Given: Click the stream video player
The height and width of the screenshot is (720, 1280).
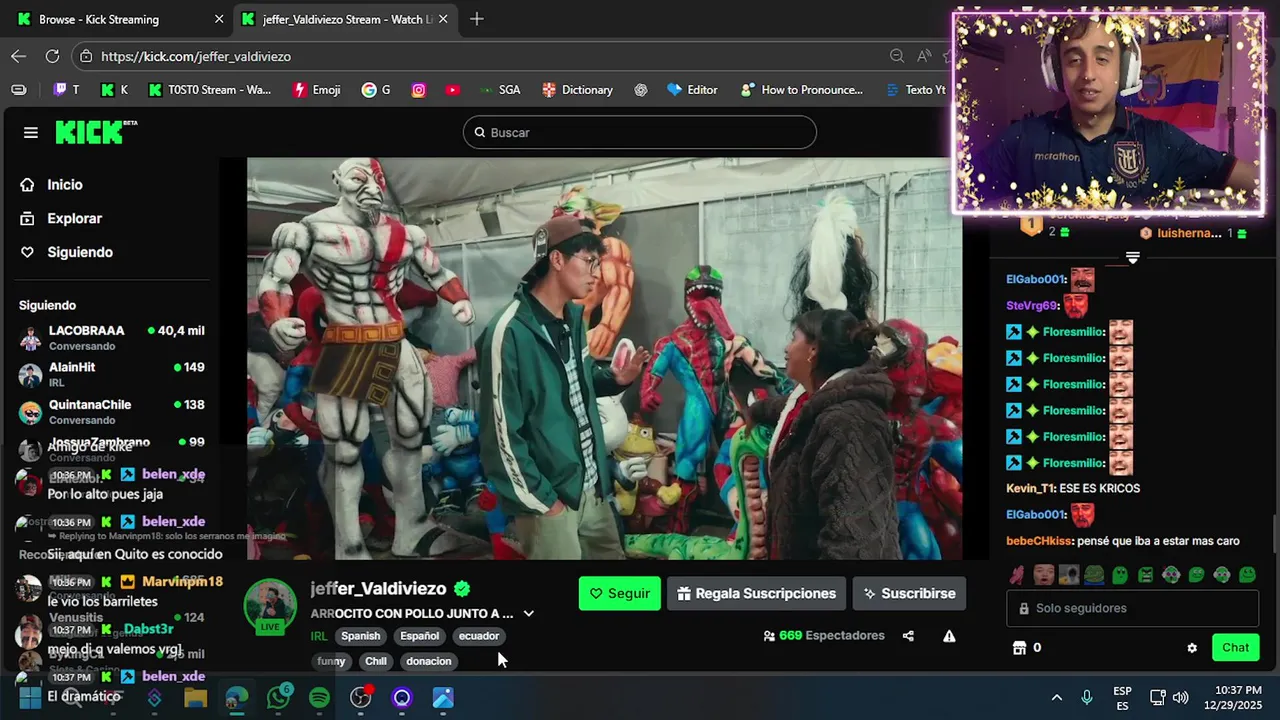Looking at the screenshot, I should 604,358.
